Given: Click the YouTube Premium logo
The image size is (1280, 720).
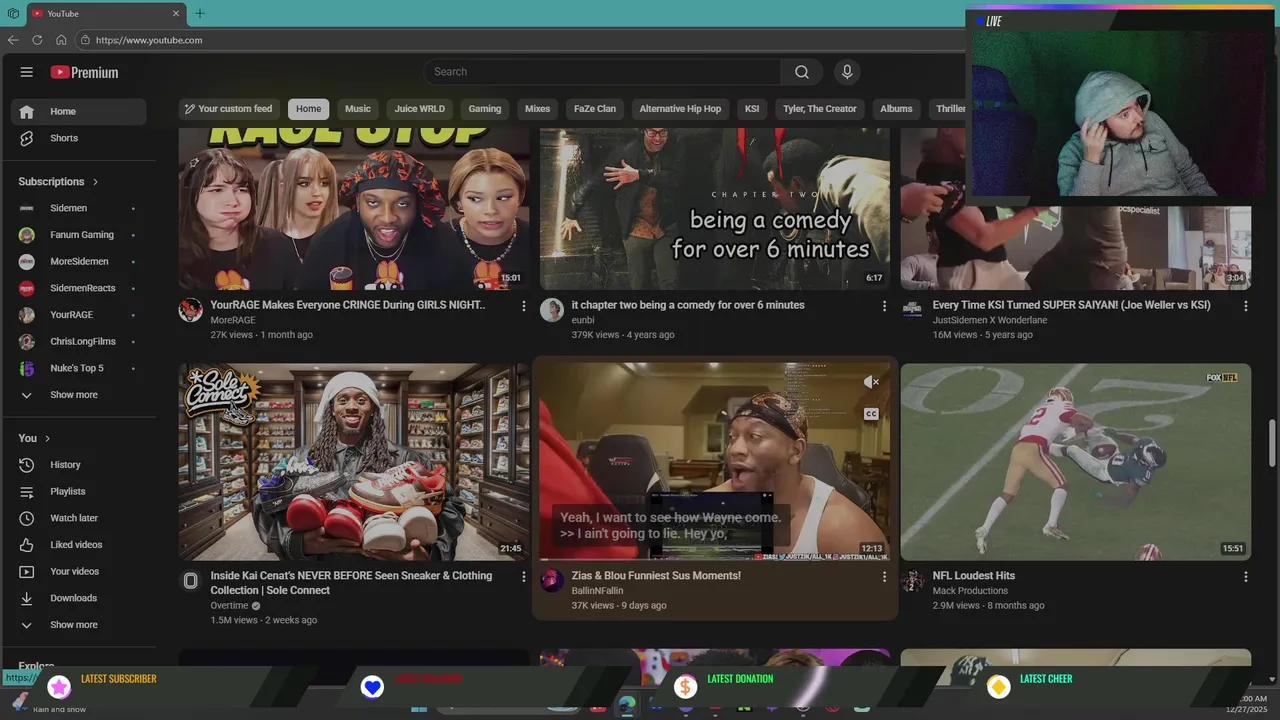Looking at the screenshot, I should 84,72.
